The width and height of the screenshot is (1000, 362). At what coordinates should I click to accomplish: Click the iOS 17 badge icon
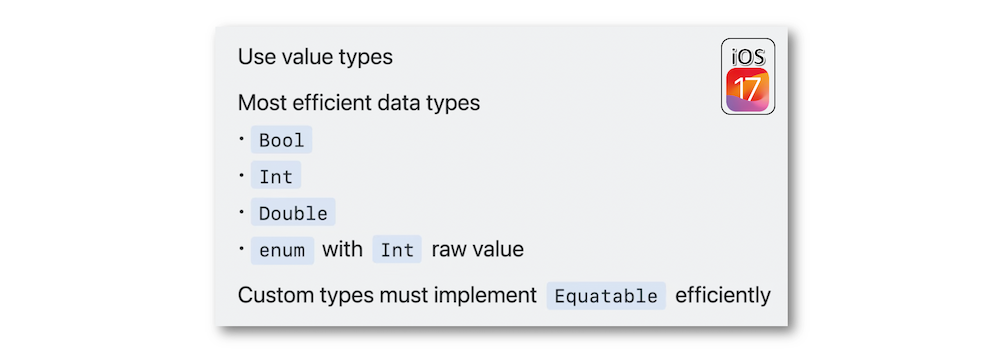(748, 76)
